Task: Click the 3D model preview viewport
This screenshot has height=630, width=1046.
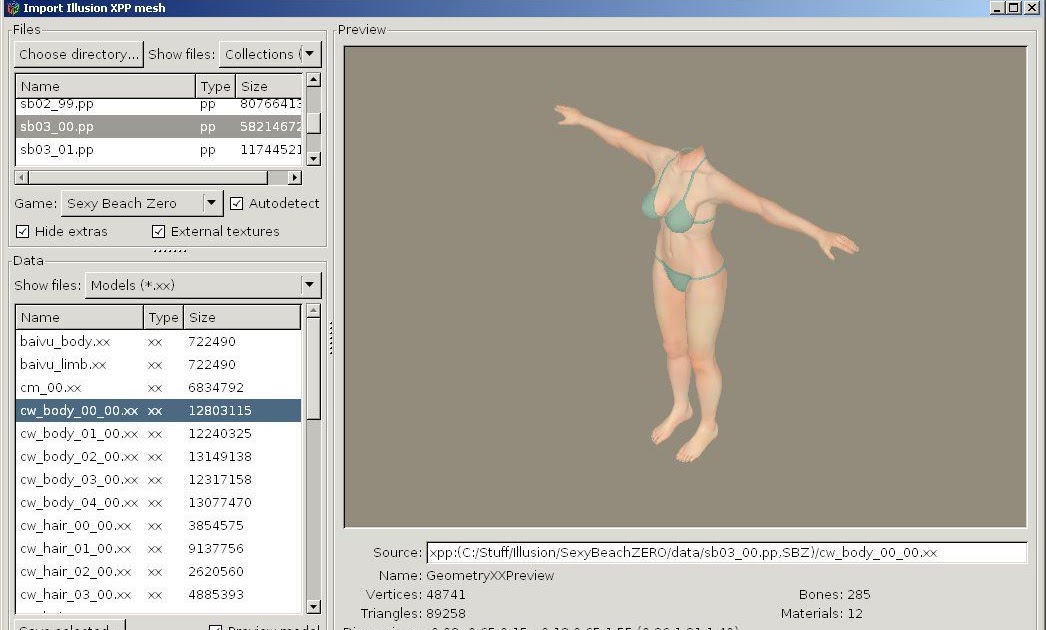Action: coord(685,287)
